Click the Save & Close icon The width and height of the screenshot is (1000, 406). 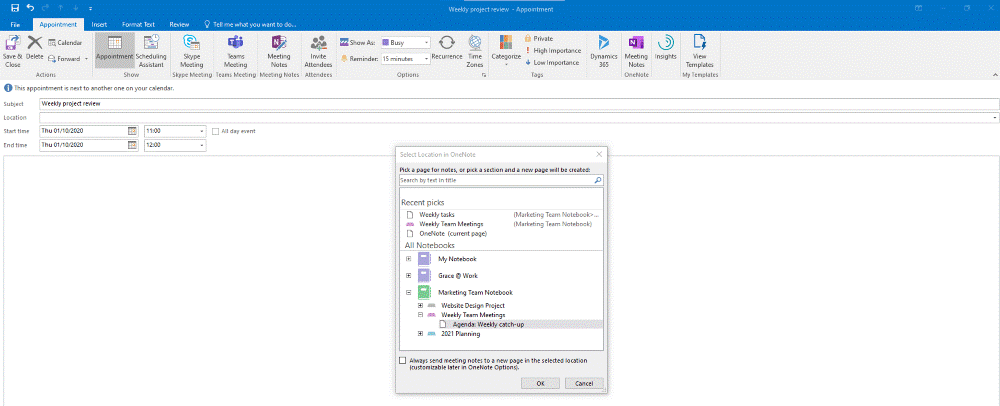[x=14, y=43]
